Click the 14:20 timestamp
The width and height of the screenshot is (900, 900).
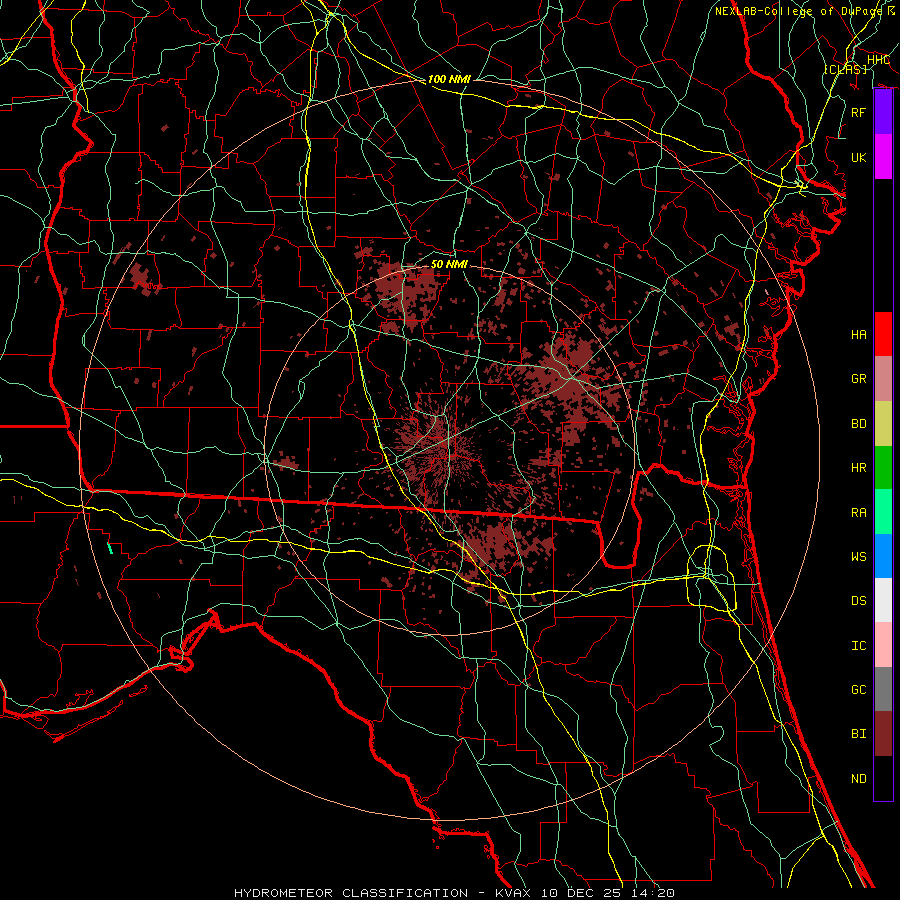click(x=654, y=893)
